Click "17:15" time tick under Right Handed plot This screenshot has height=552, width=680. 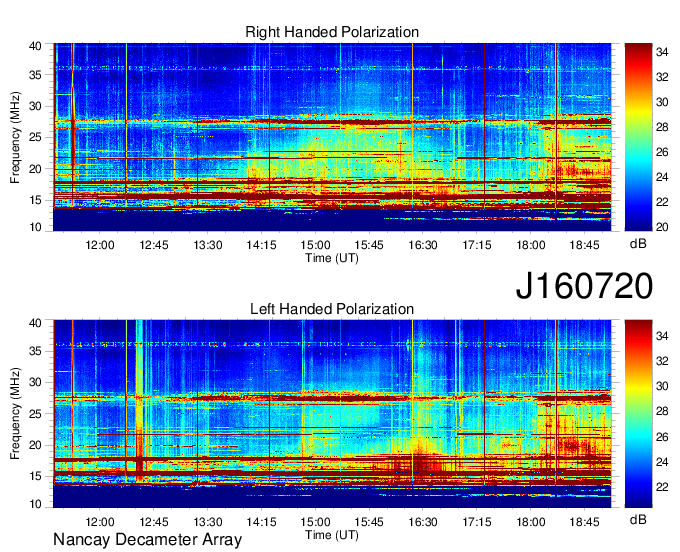tap(477, 245)
